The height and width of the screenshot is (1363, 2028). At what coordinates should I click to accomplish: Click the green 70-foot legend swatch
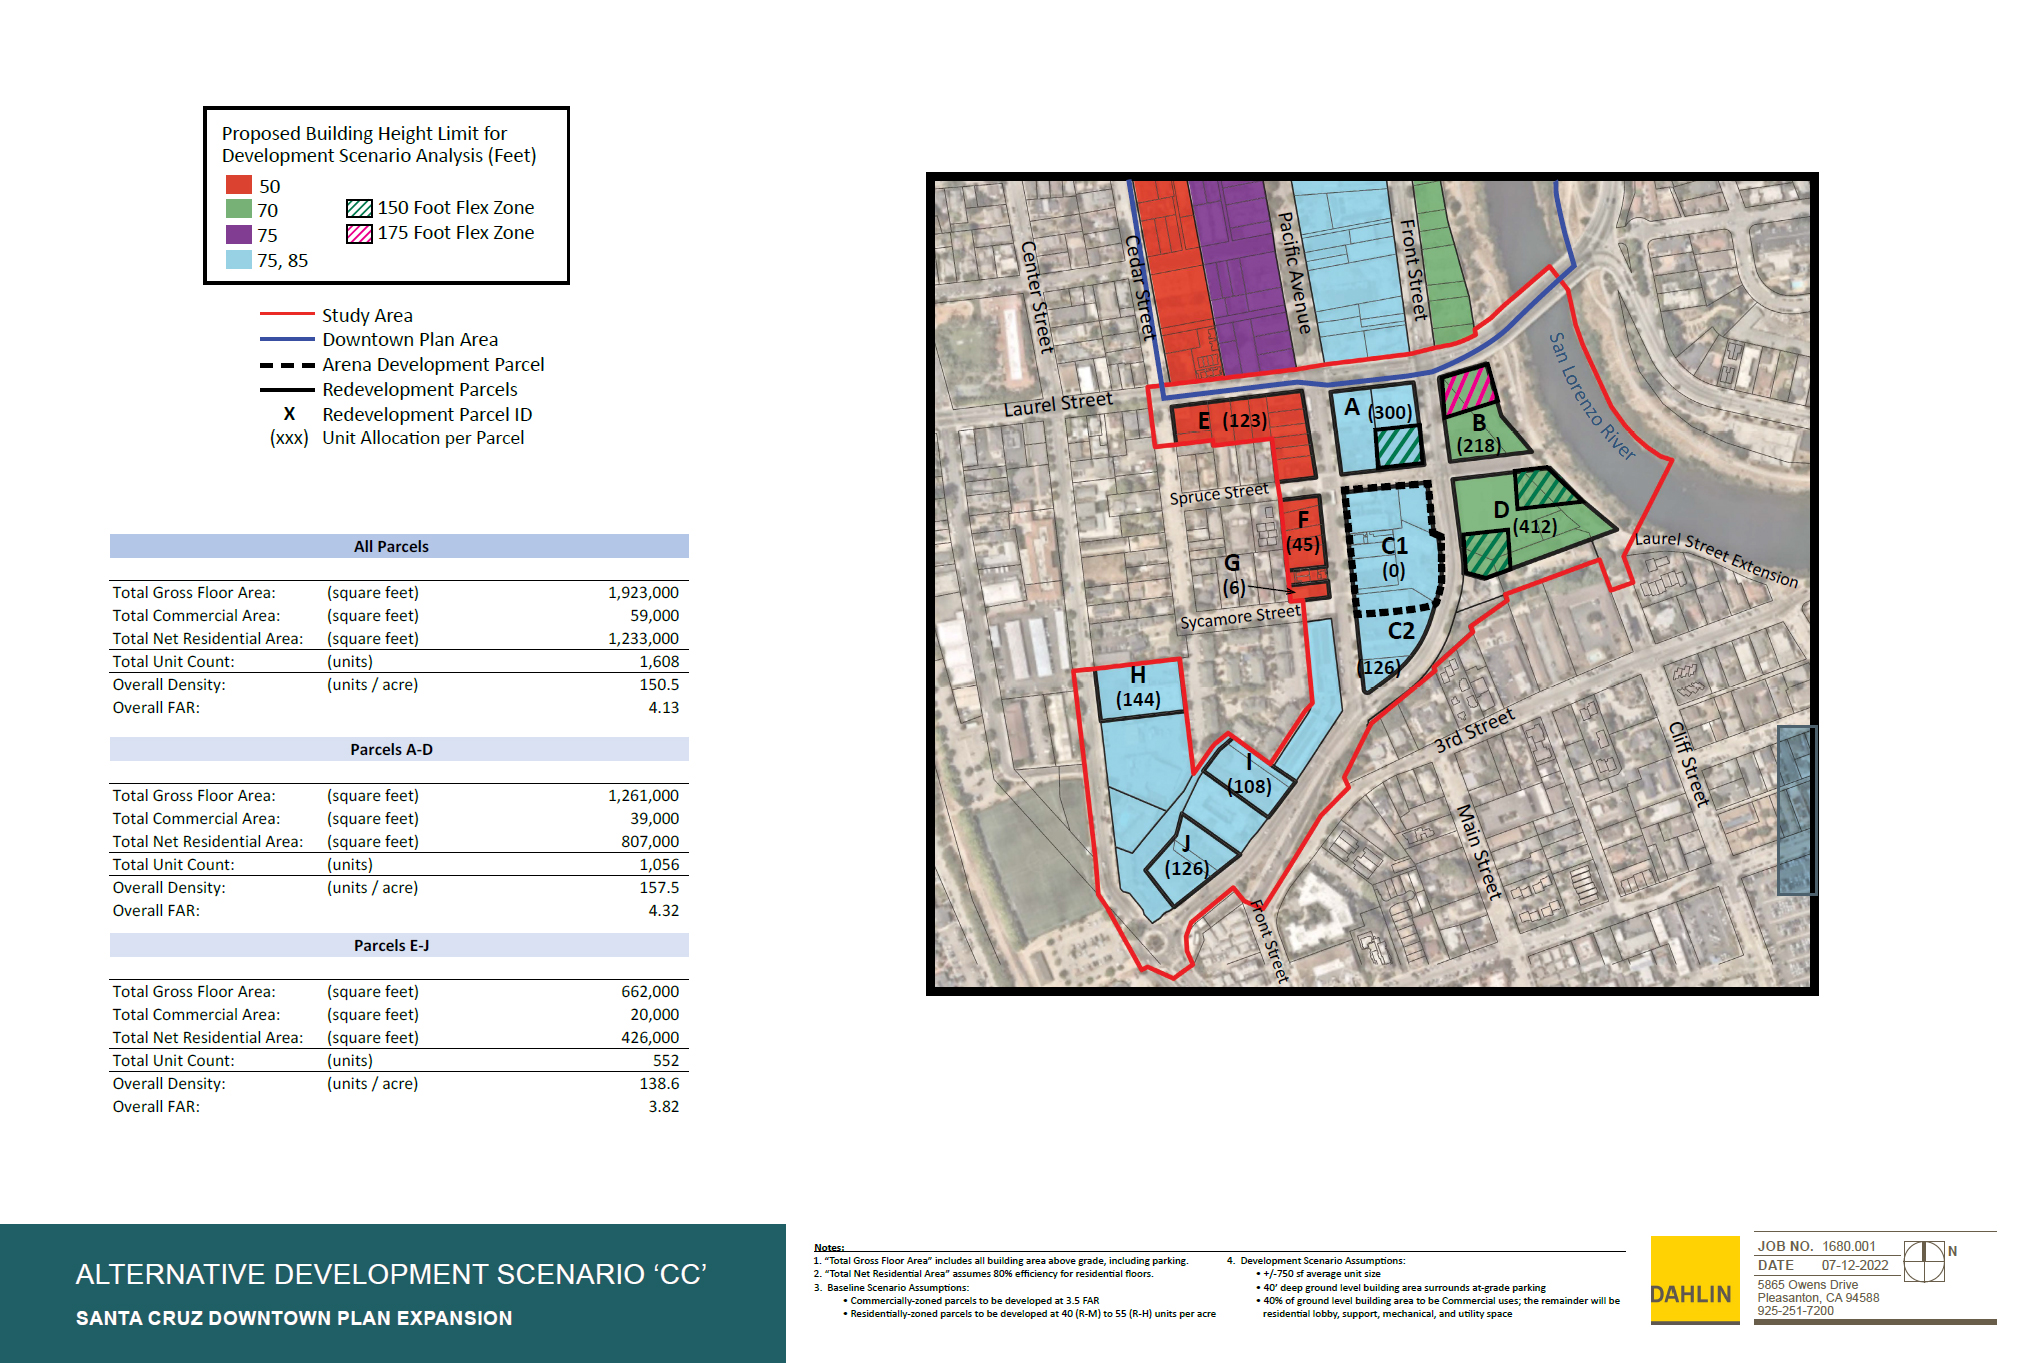click(x=238, y=209)
